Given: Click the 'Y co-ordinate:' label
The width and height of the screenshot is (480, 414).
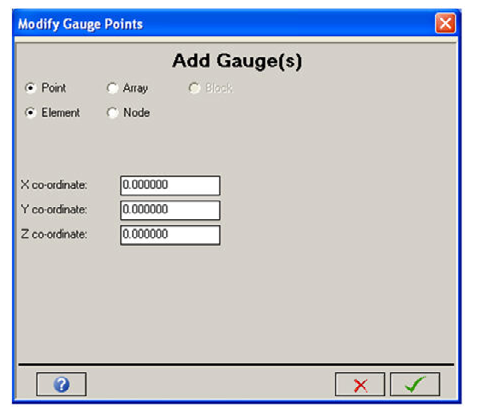Looking at the screenshot, I should coord(54,209).
